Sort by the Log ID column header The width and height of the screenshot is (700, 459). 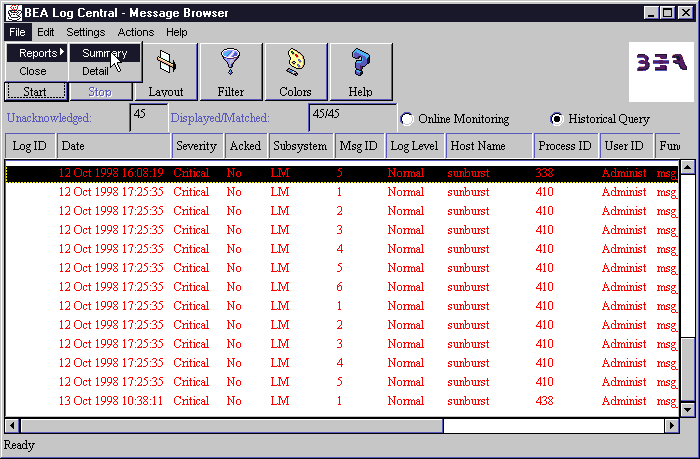30,146
